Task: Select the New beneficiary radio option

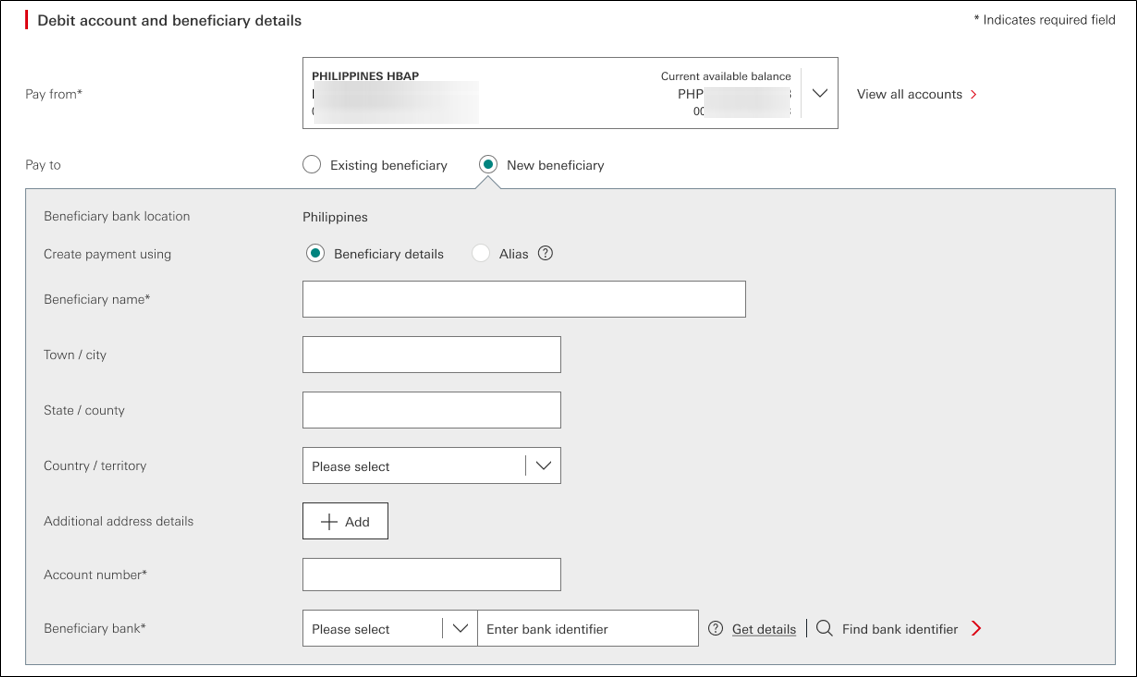Action: click(x=488, y=165)
